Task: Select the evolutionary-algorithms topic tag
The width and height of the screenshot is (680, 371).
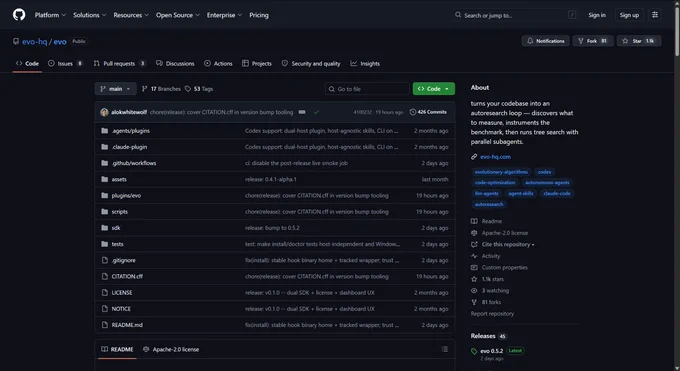Action: pyautogui.click(x=501, y=172)
